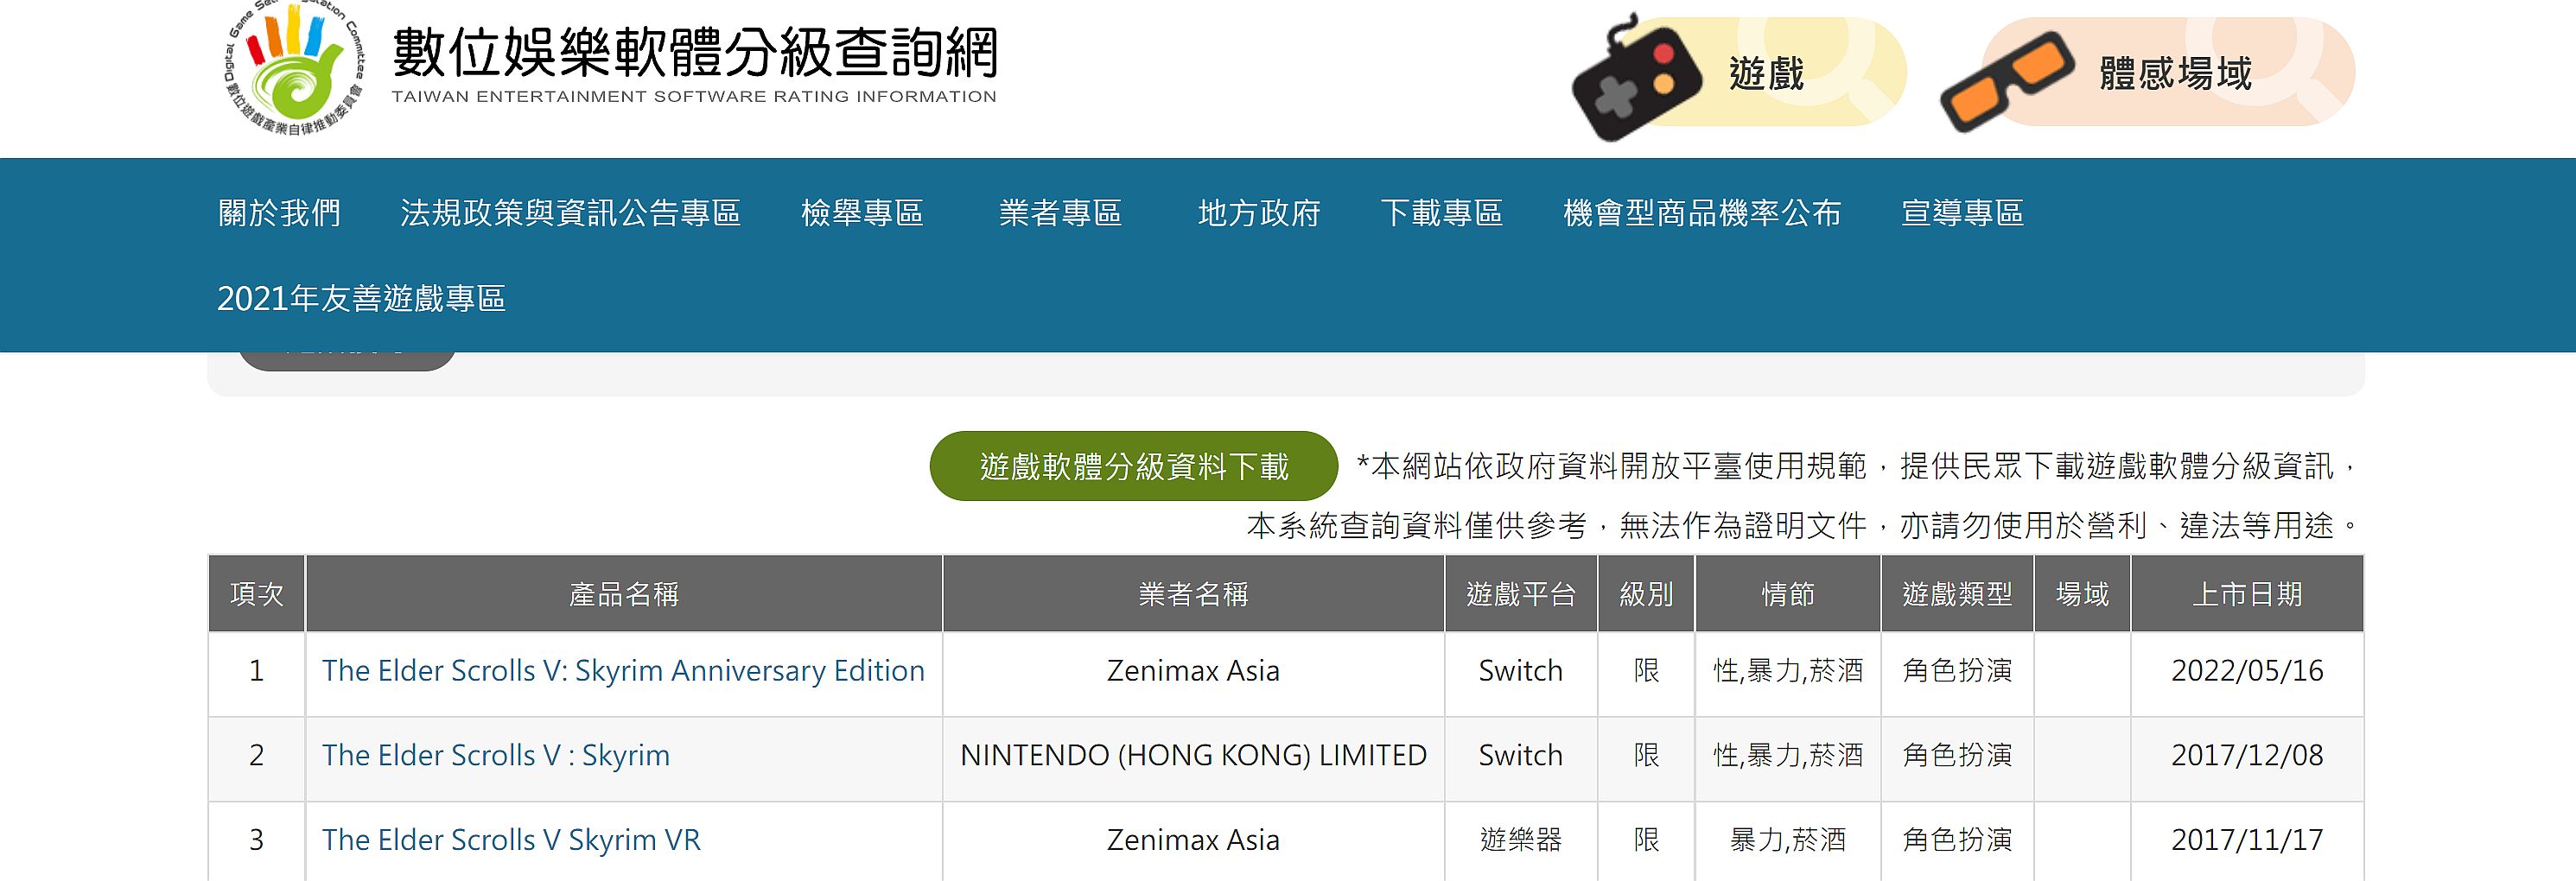The width and height of the screenshot is (2576, 881).
Task: Select 地方政府 in the navigation bar
Action: coord(1259,213)
